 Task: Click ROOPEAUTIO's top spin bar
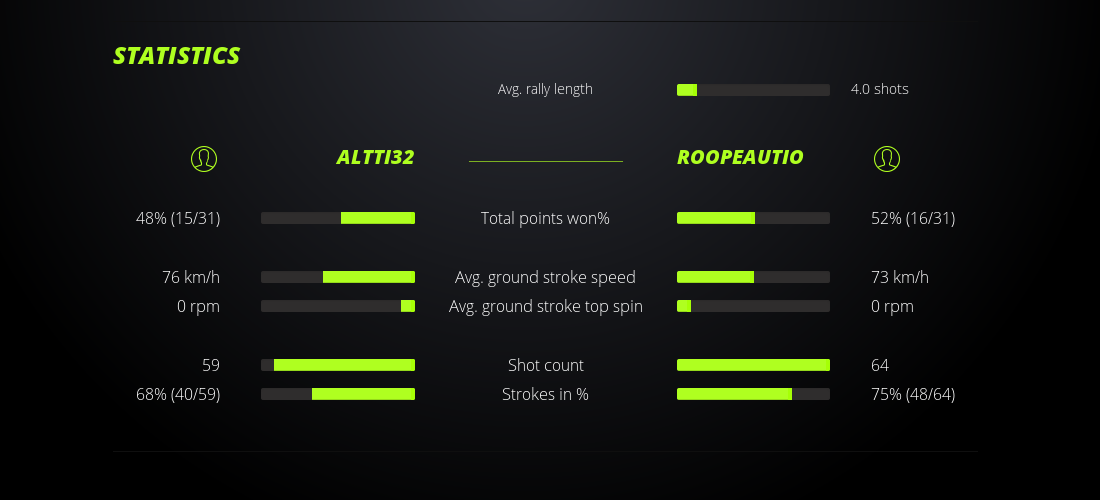pyautogui.click(x=753, y=306)
